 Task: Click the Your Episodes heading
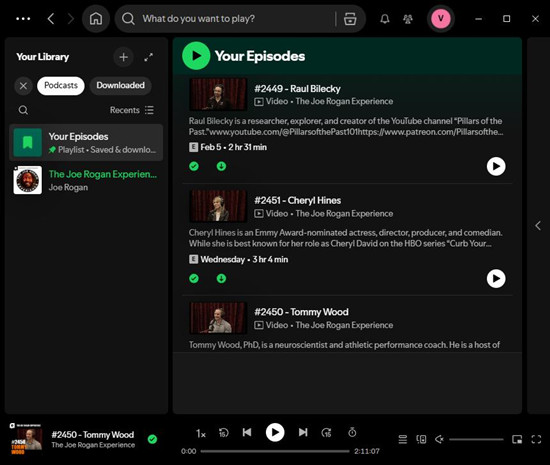pos(260,56)
